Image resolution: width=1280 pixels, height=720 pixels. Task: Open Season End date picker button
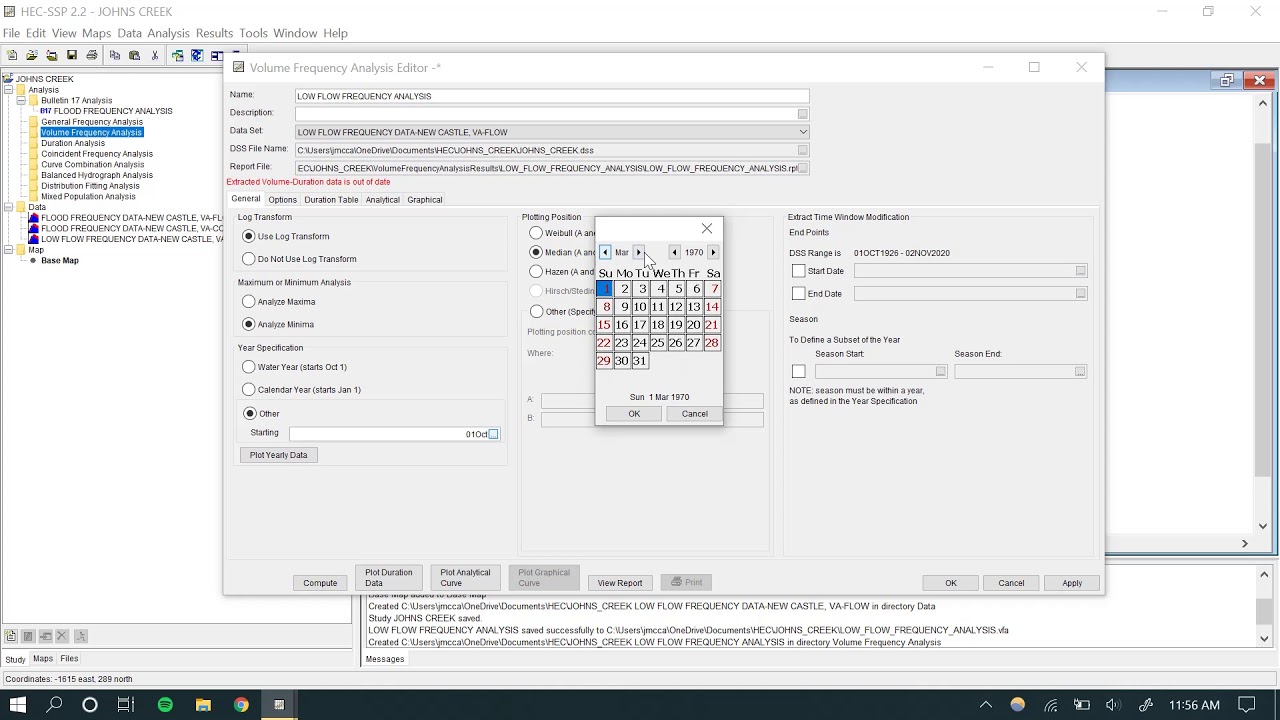click(1080, 371)
